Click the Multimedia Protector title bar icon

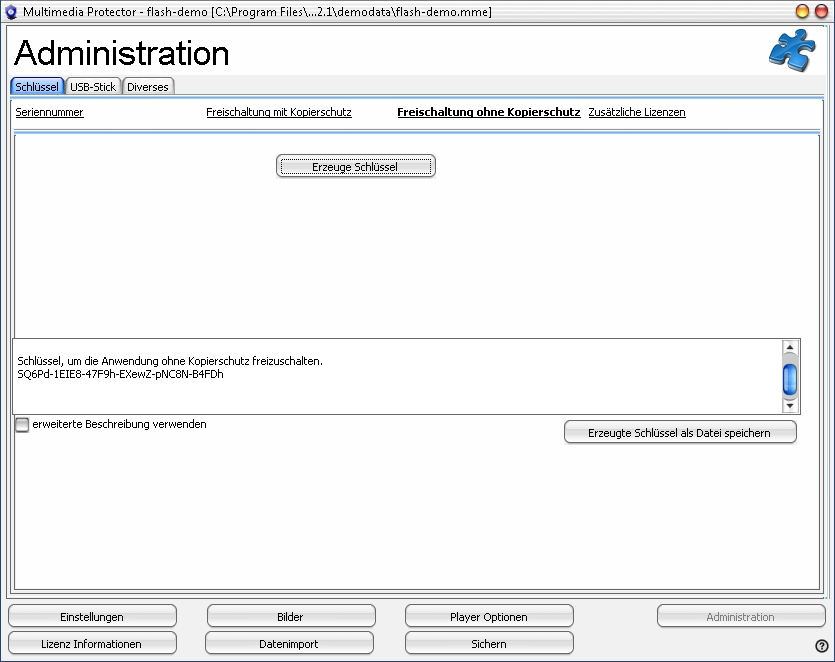11,11
